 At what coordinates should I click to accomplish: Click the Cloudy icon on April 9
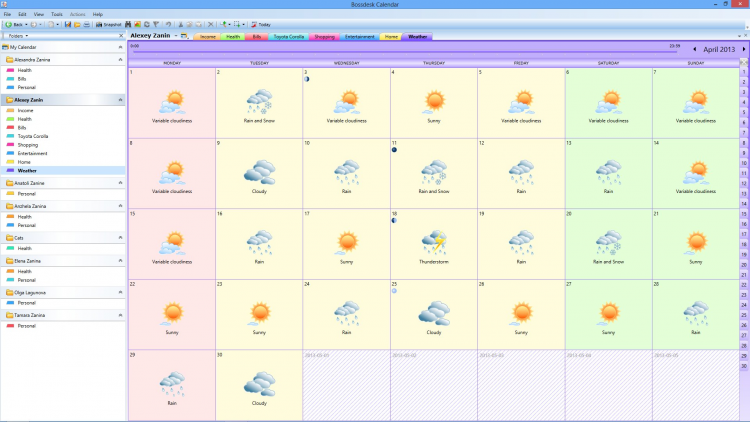click(259, 172)
